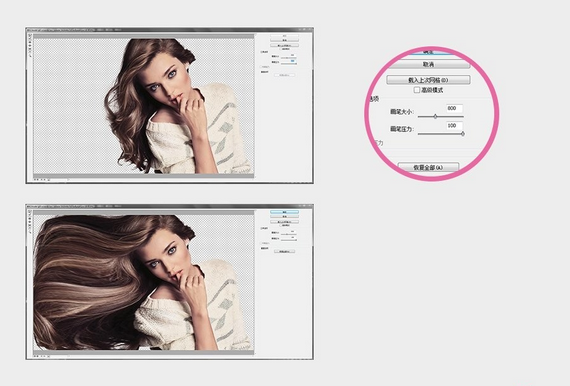Tick the 高级模式 checkbox inside the magnified circle
Image resolution: width=570 pixels, height=386 pixels.
click(x=417, y=90)
